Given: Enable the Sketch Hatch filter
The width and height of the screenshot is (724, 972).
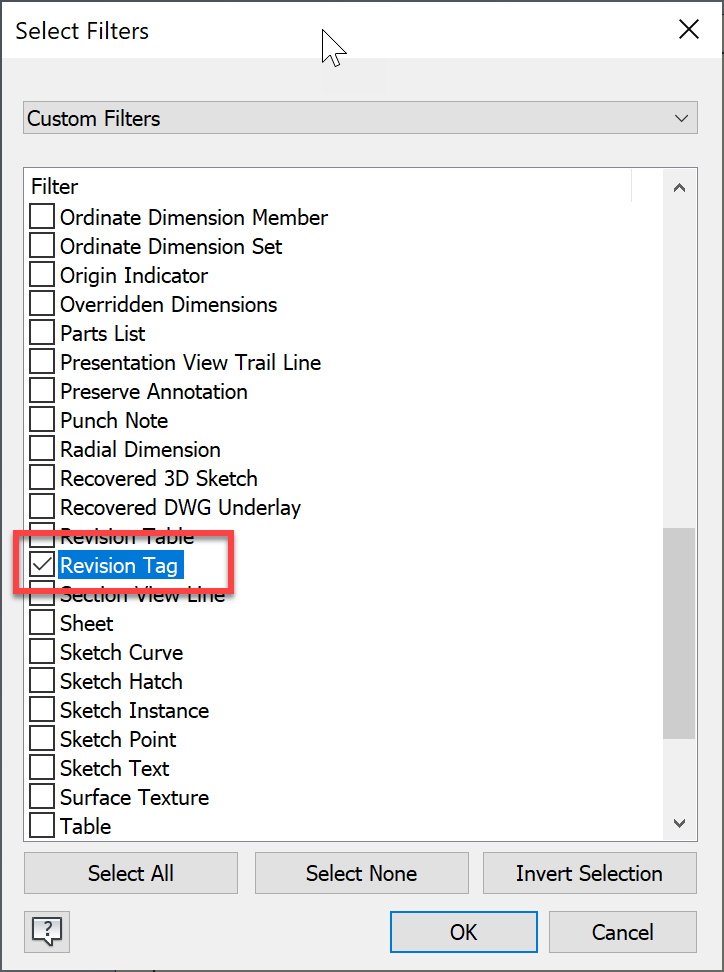Looking at the screenshot, I should pos(40,681).
